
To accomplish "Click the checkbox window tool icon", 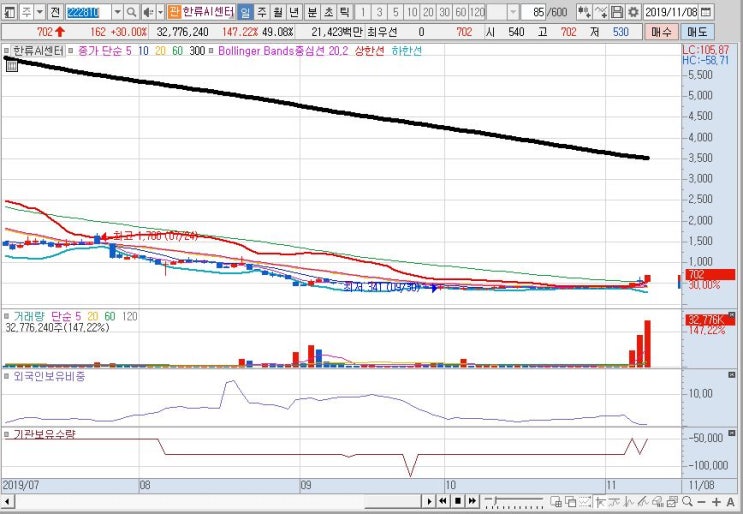I will point(672,501).
